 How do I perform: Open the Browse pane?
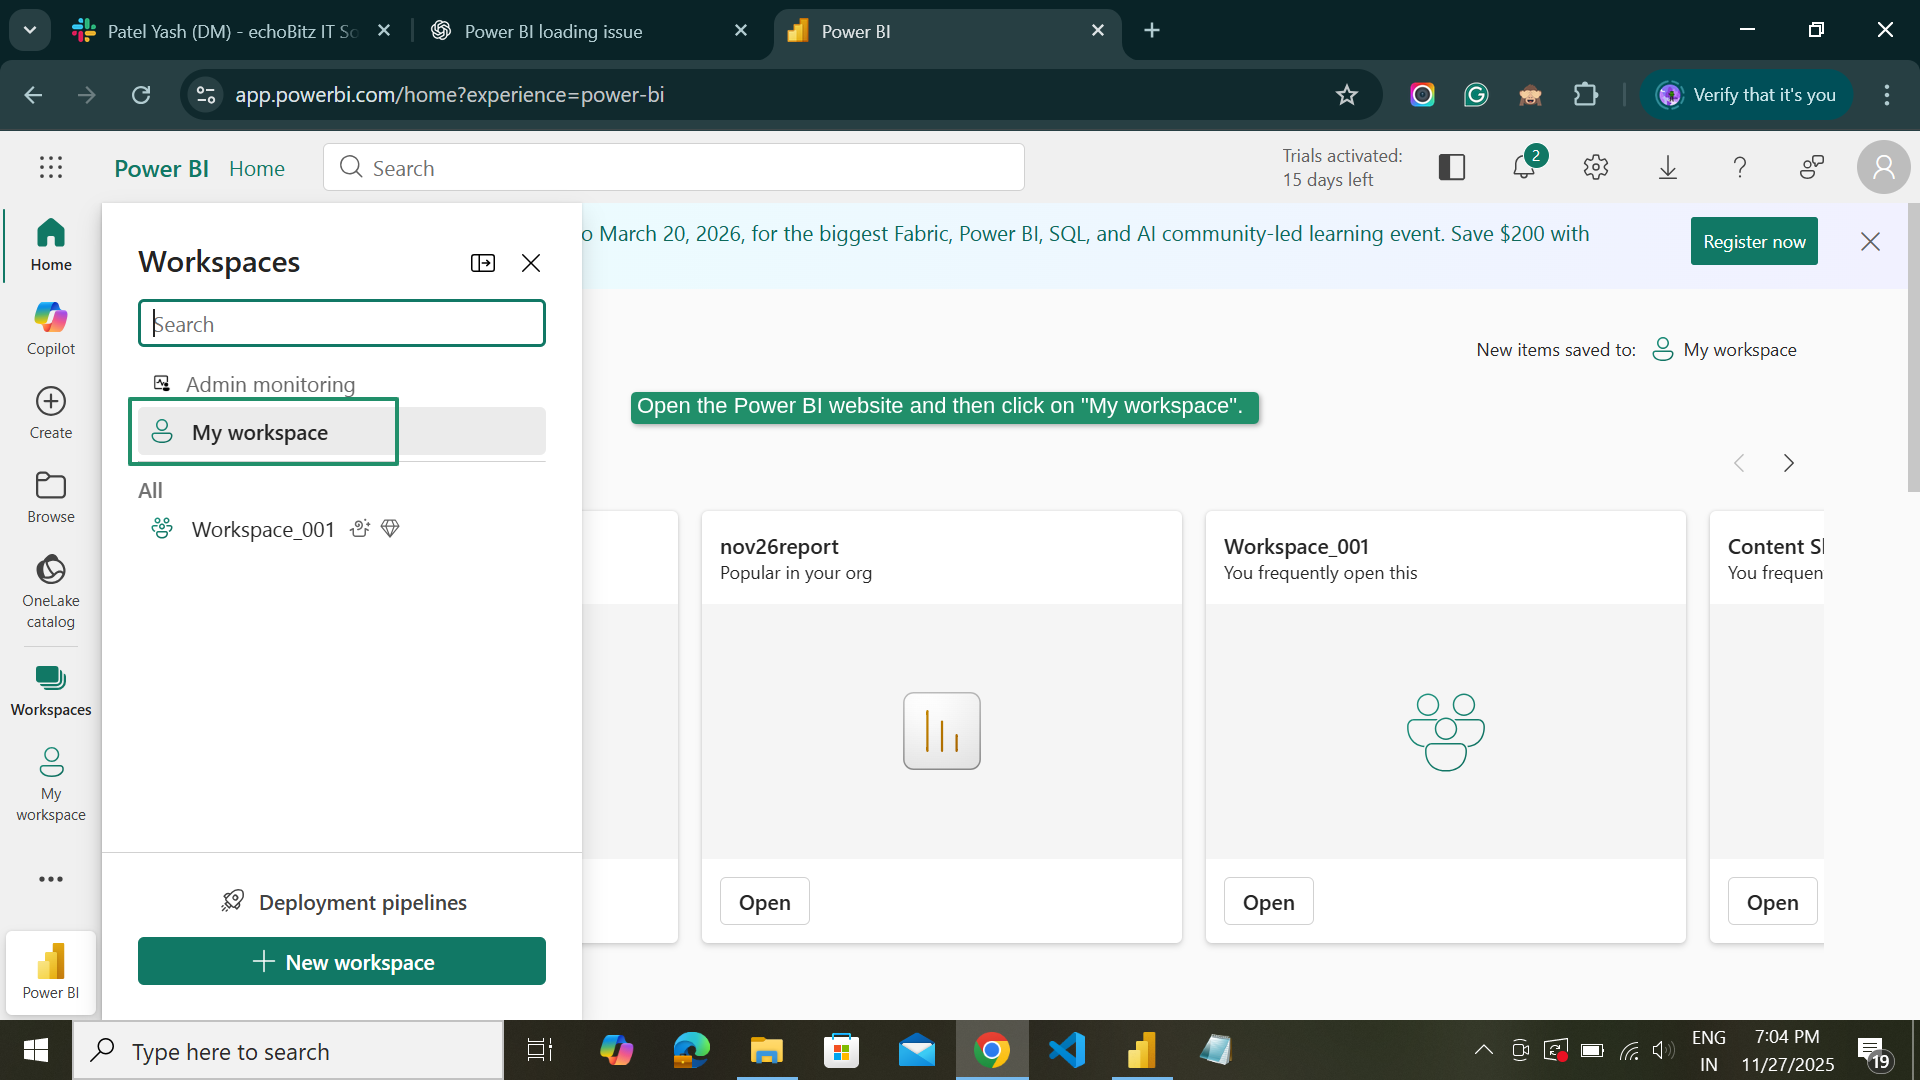(50, 495)
